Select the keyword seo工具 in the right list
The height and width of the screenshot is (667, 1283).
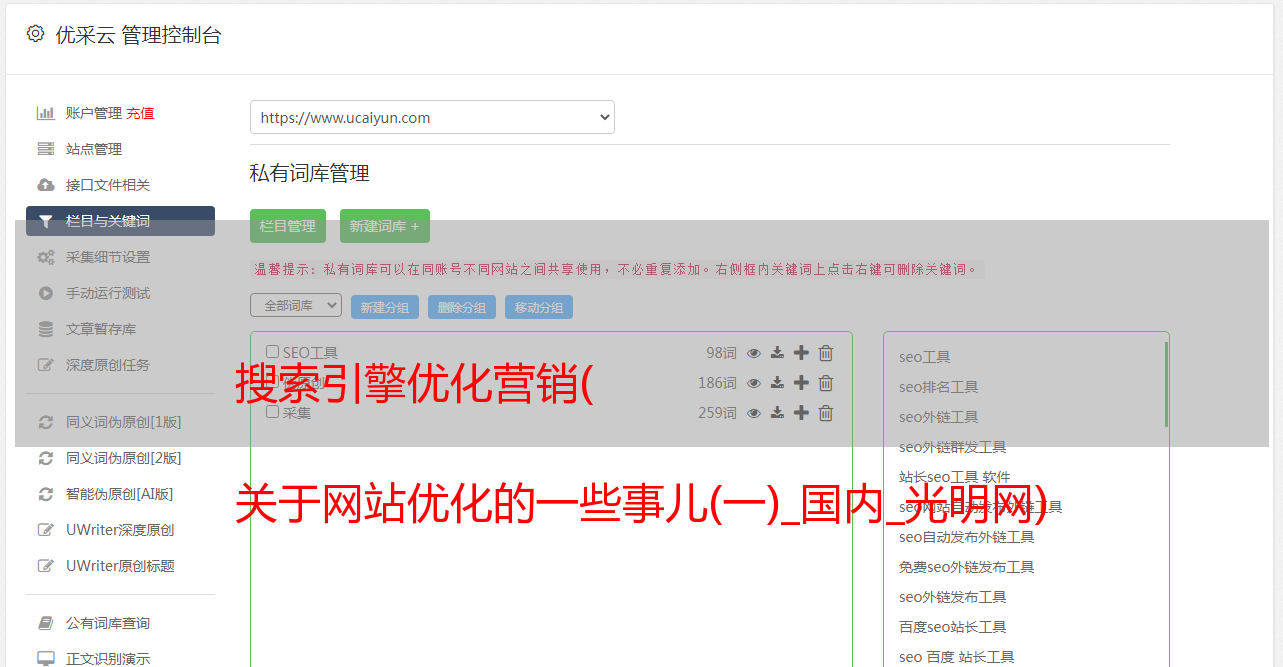924,357
